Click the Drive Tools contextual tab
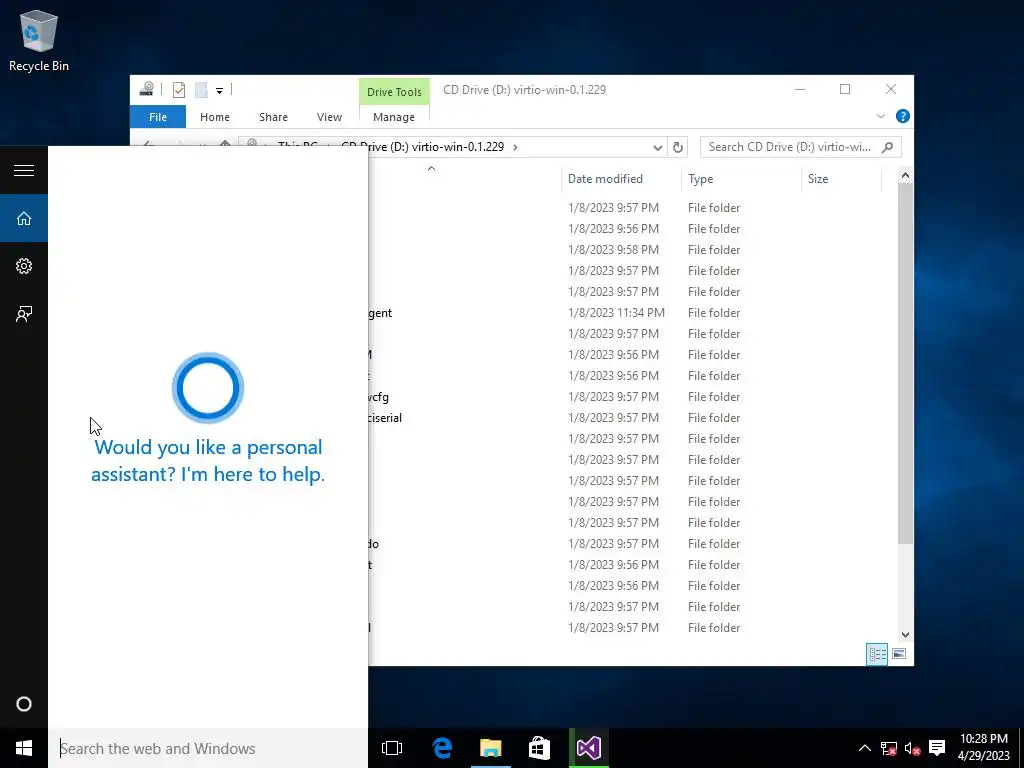Image resolution: width=1024 pixels, height=768 pixels. [x=394, y=92]
